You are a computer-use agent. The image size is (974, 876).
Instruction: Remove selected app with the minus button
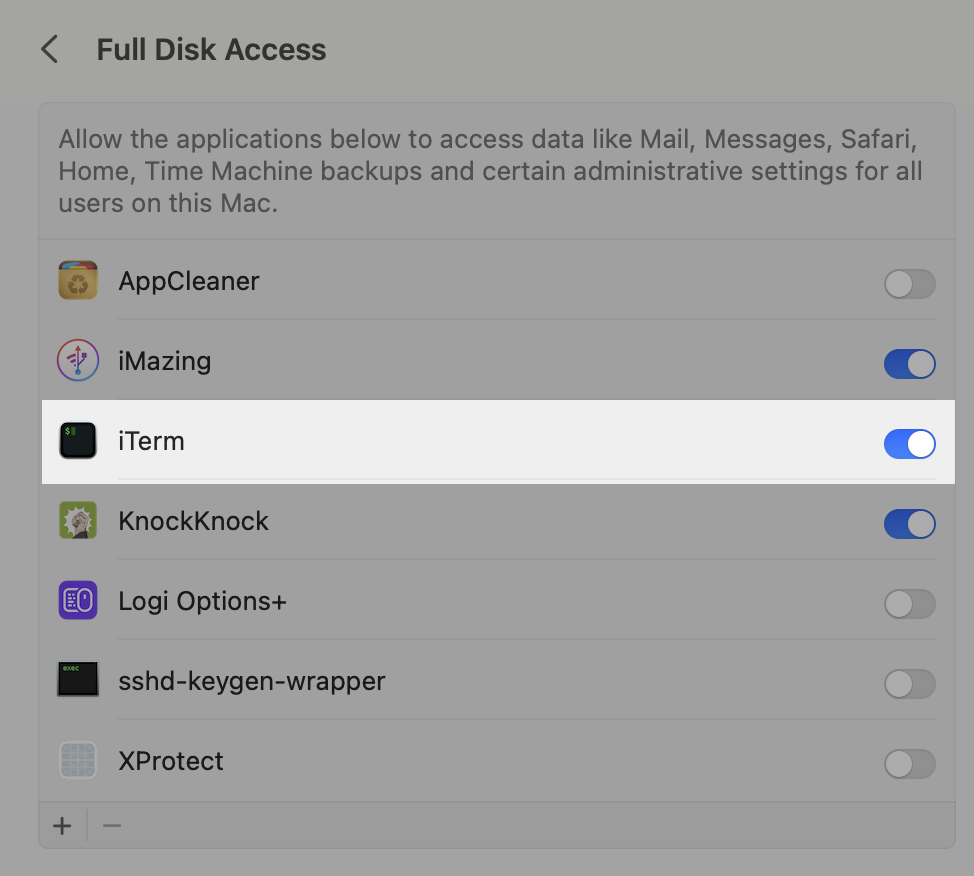click(x=112, y=826)
